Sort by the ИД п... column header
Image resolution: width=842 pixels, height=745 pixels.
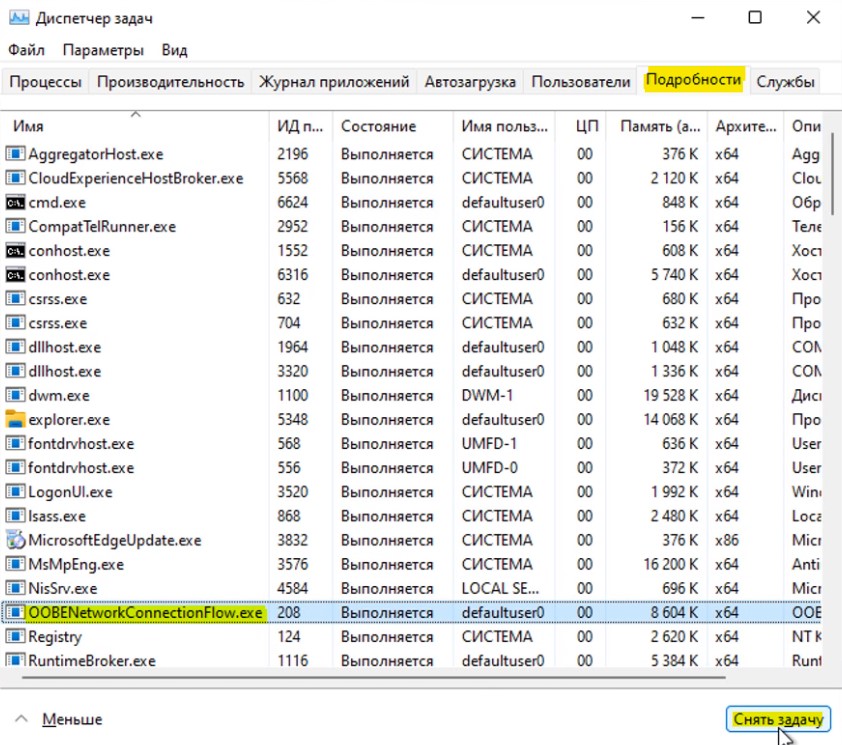(301, 126)
